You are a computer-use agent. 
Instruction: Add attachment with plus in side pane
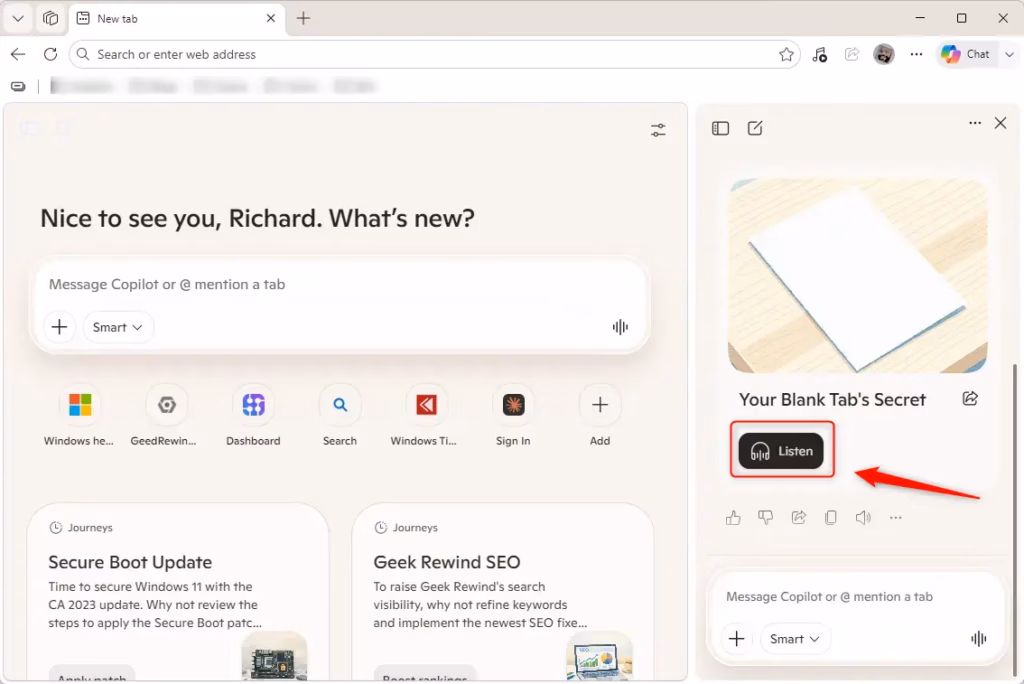coord(737,639)
